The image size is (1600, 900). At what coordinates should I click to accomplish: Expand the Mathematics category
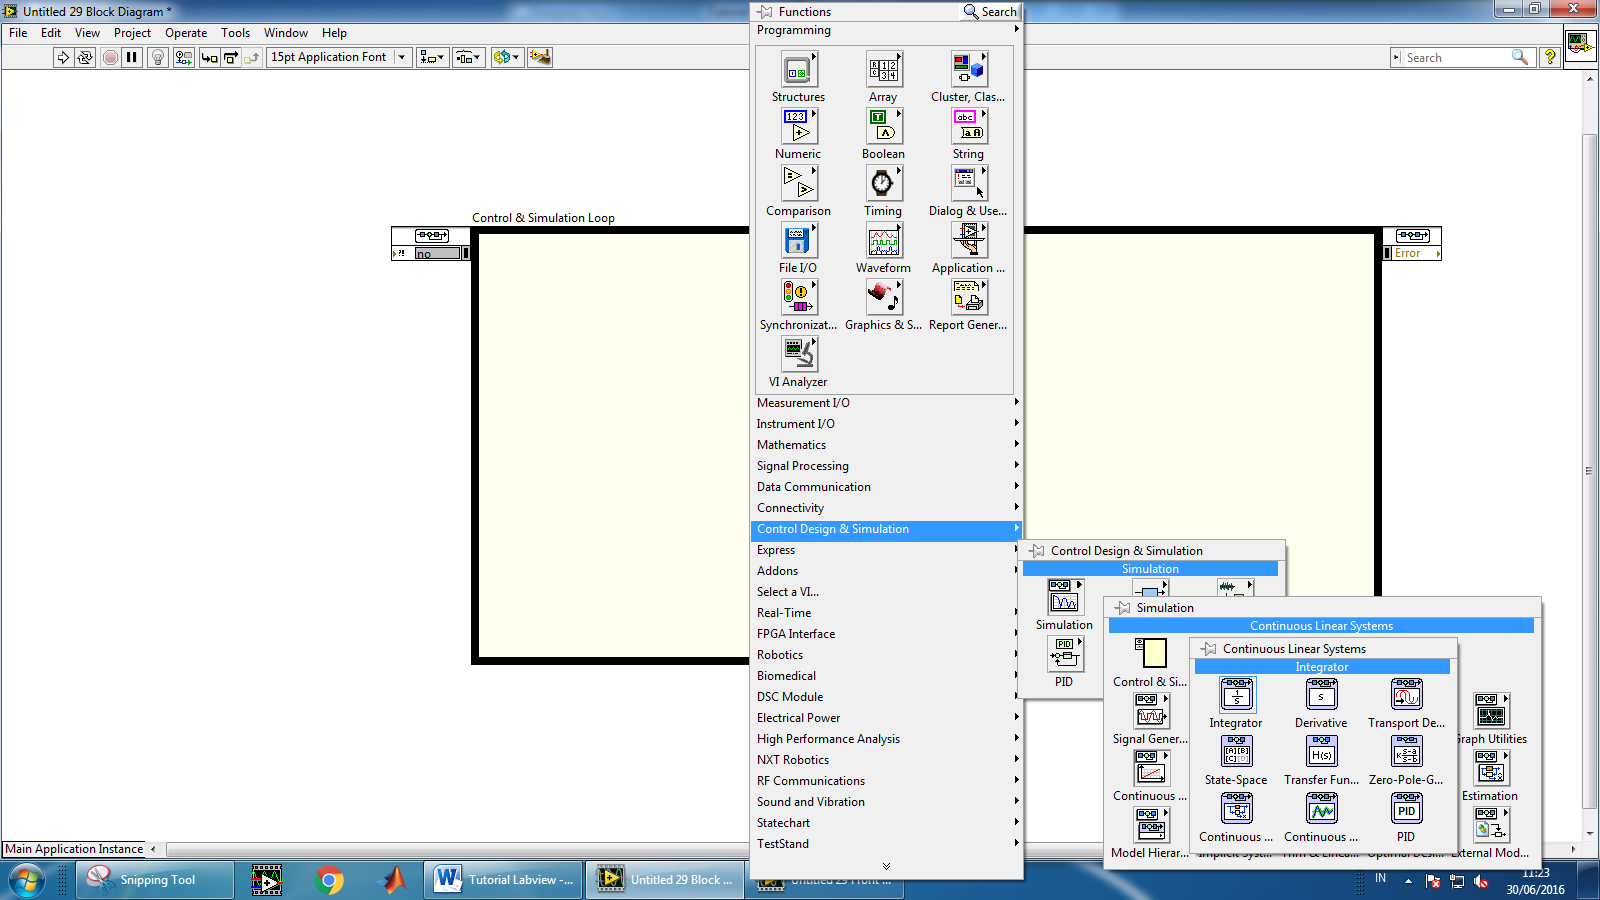pyautogui.click(x=887, y=445)
